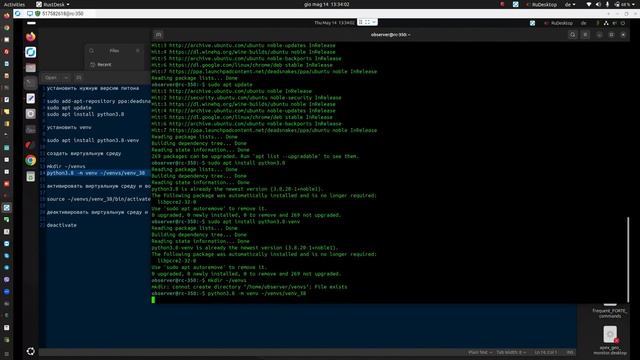Open the host battery system menu
The width and height of the screenshot is (640, 360).
pyautogui.click(x=623, y=4)
